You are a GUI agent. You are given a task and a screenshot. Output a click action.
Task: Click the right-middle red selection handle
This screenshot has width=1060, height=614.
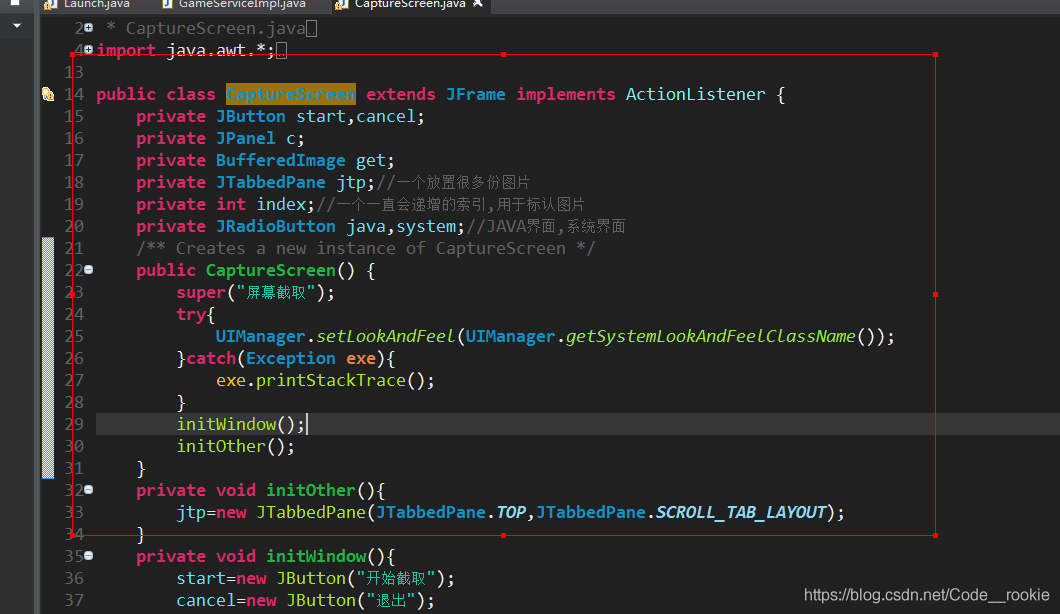tap(935, 294)
